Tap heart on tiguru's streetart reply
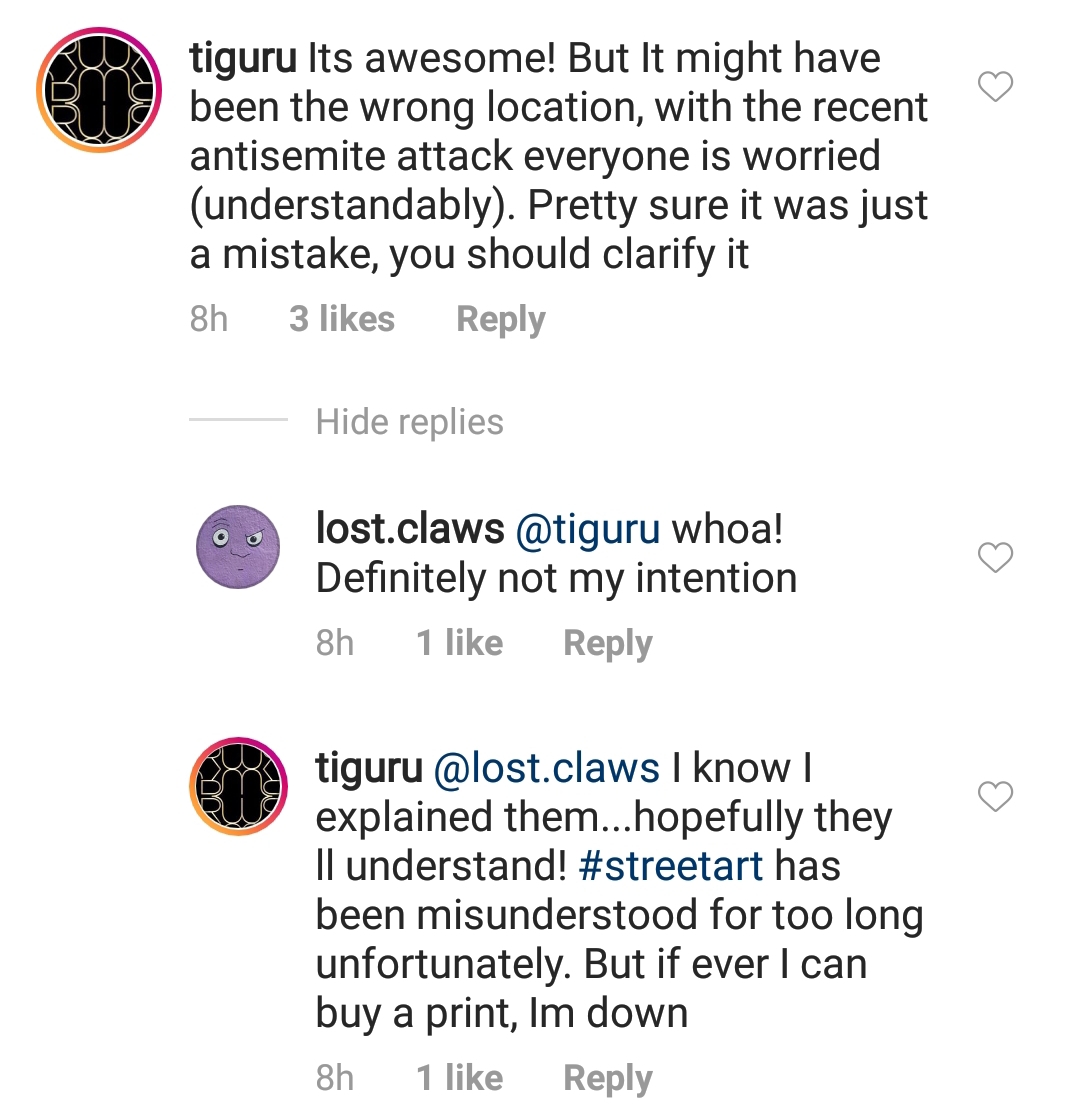The height and width of the screenshot is (1116, 1080). (x=995, y=797)
